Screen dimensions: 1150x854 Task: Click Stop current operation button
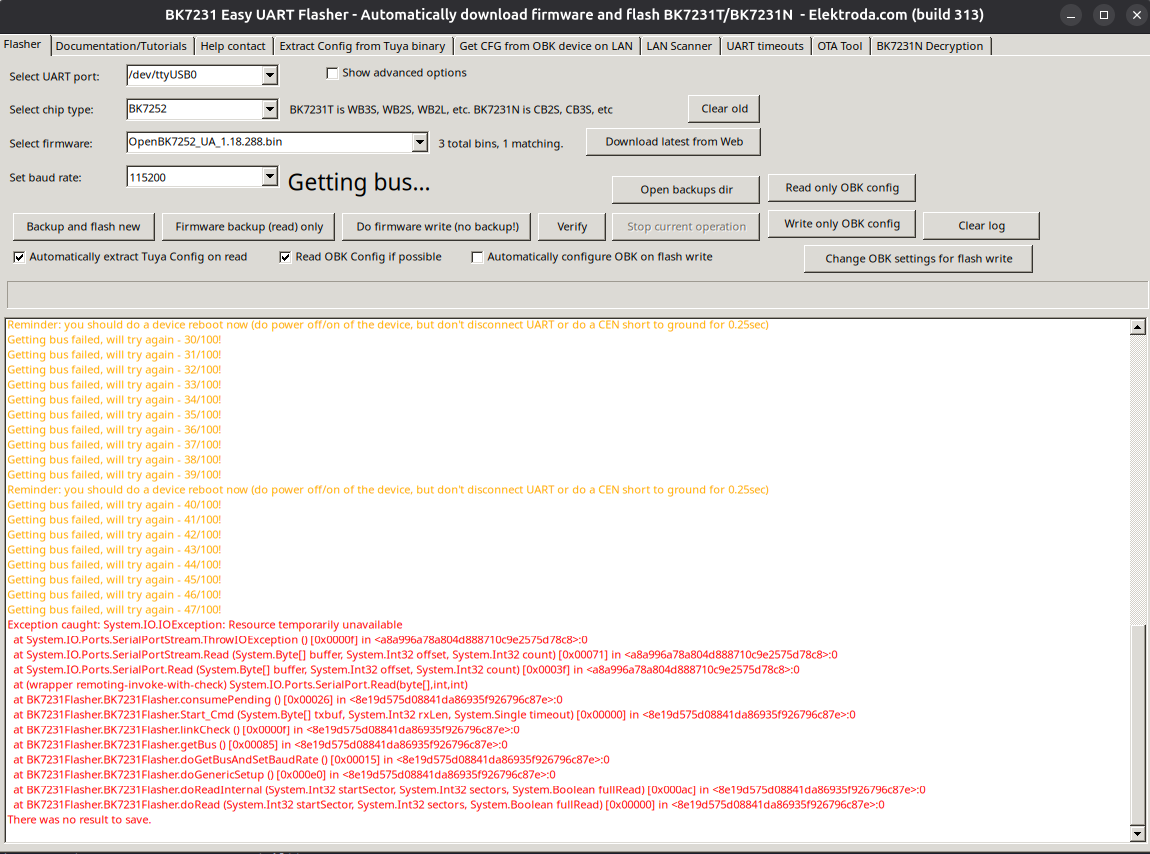pos(686,227)
